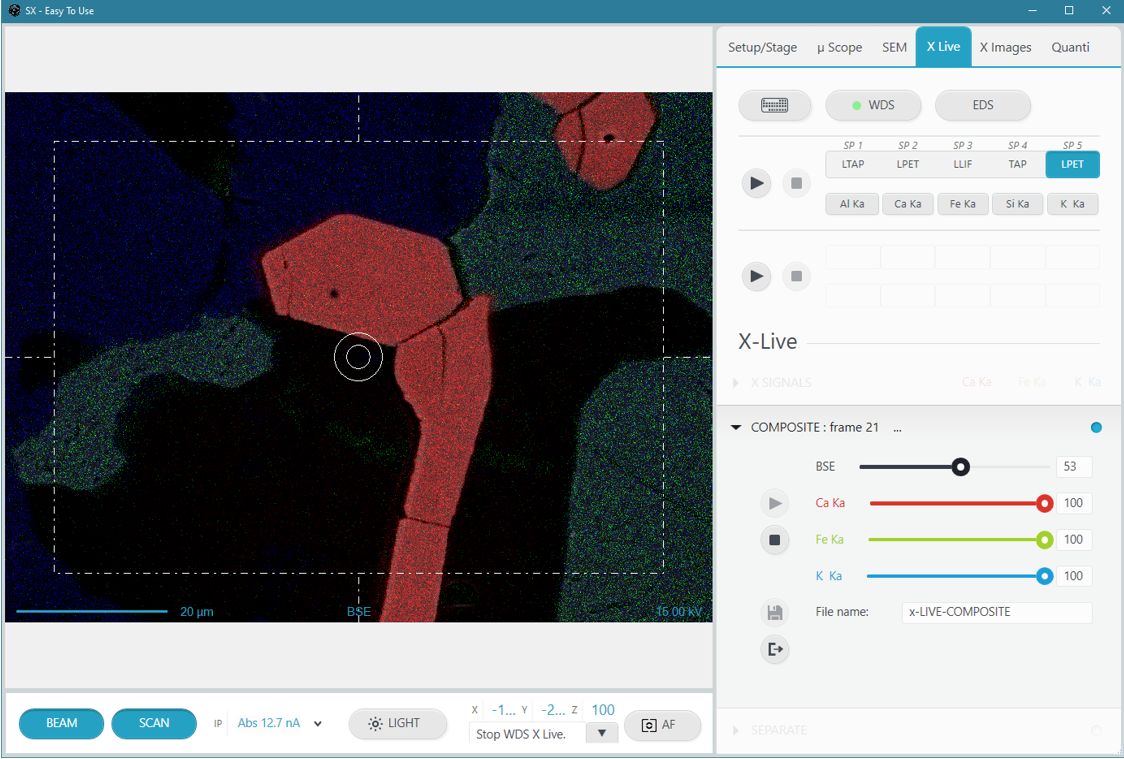
Task: Click the BSE slider handle
Action: pos(960,467)
